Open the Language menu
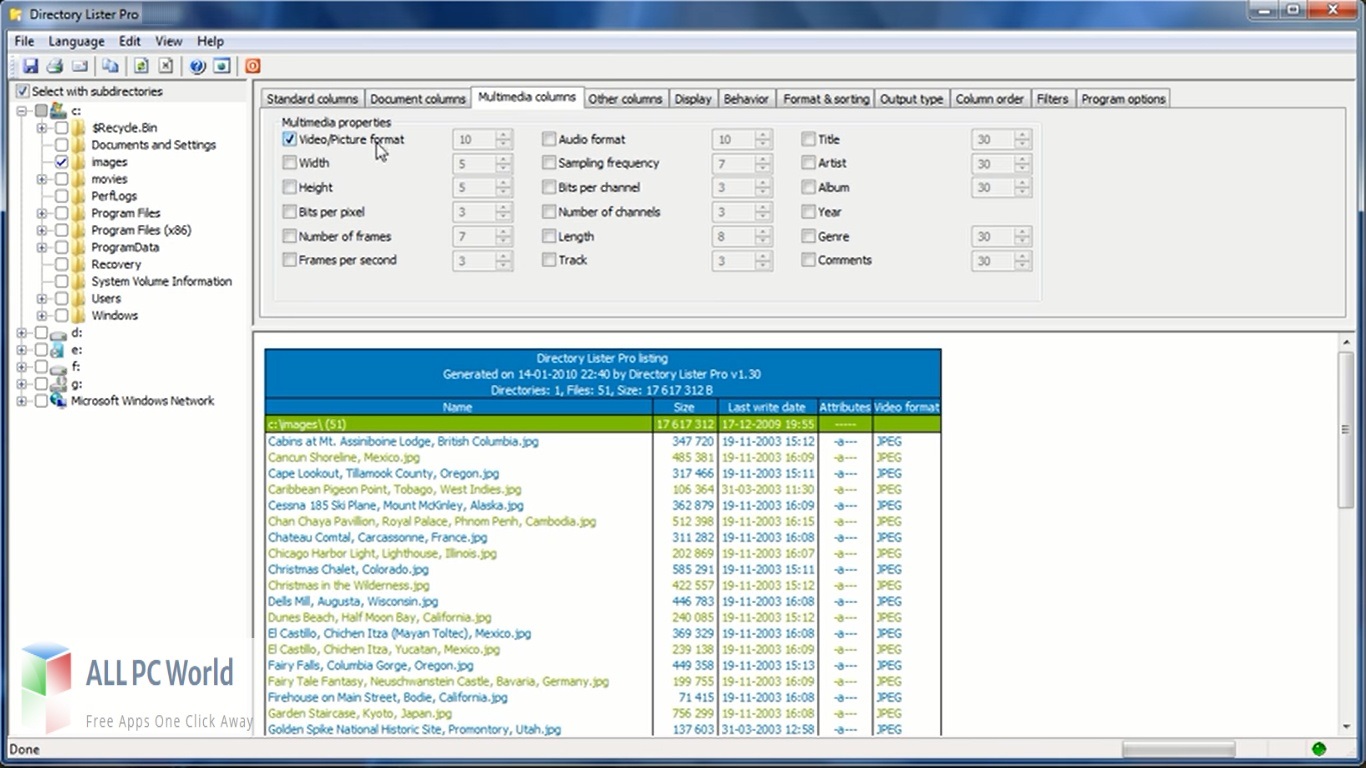The height and width of the screenshot is (768, 1366). tap(76, 41)
